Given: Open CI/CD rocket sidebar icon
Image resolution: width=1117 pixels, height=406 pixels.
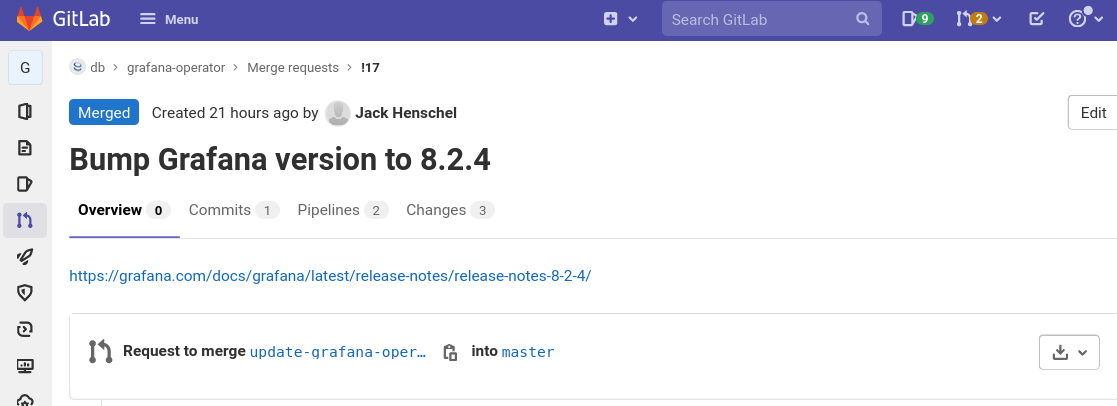Looking at the screenshot, I should pyautogui.click(x=25, y=256).
